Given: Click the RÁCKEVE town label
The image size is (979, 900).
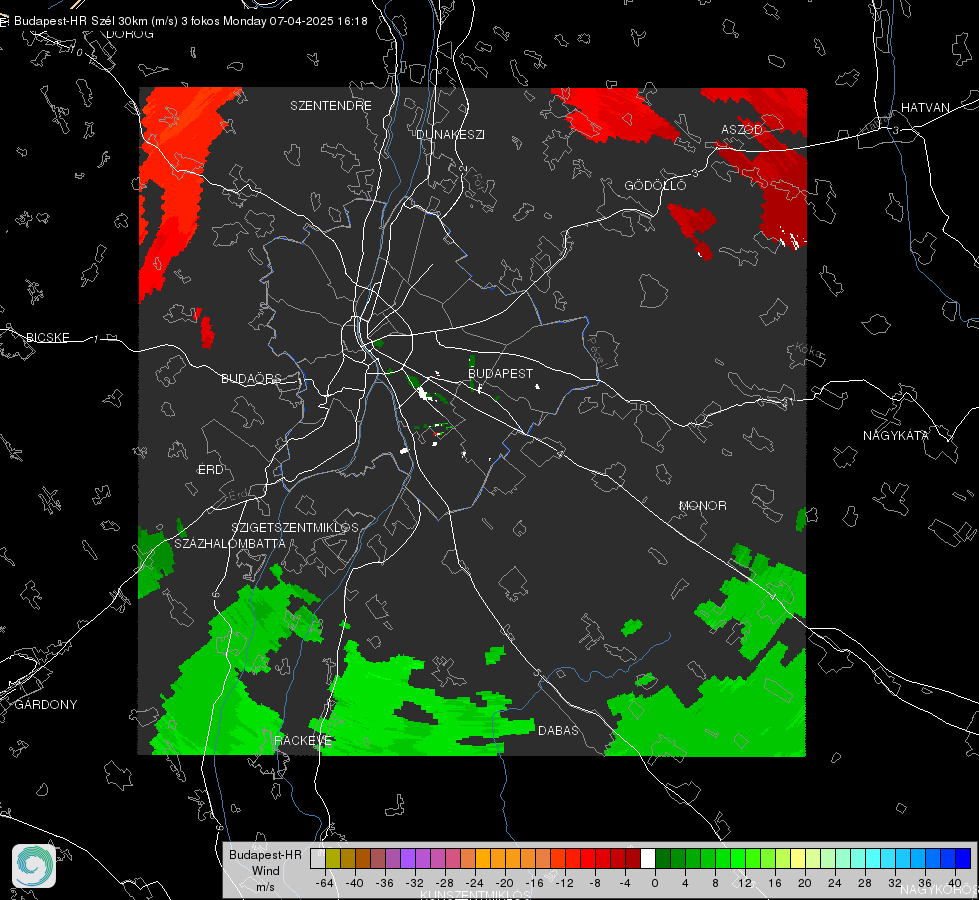Looking at the screenshot, I should (303, 741).
